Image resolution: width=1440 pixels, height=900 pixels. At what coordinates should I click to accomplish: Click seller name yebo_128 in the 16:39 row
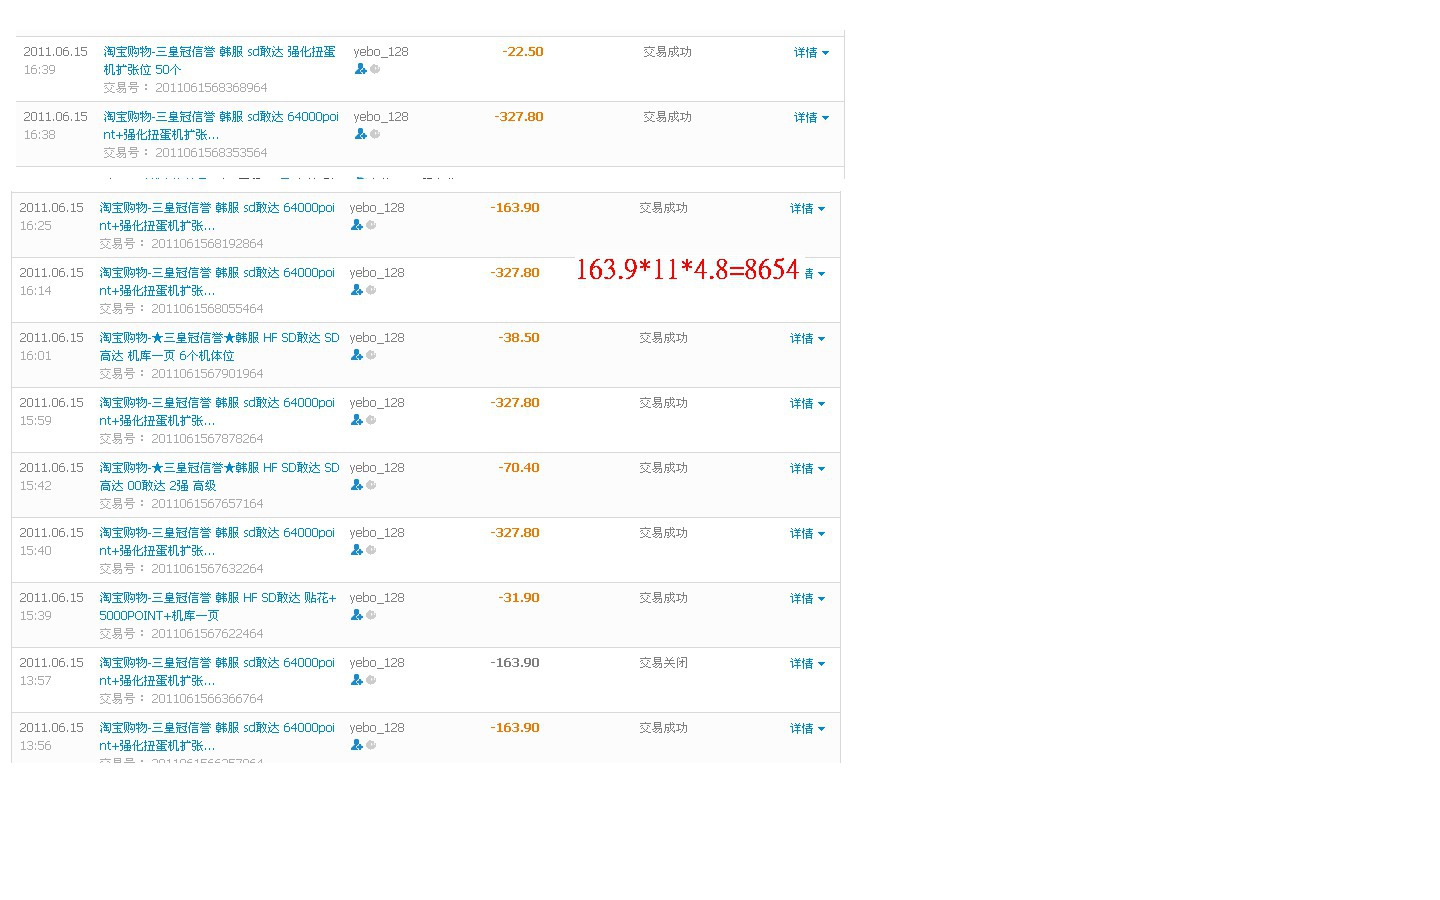(x=381, y=52)
